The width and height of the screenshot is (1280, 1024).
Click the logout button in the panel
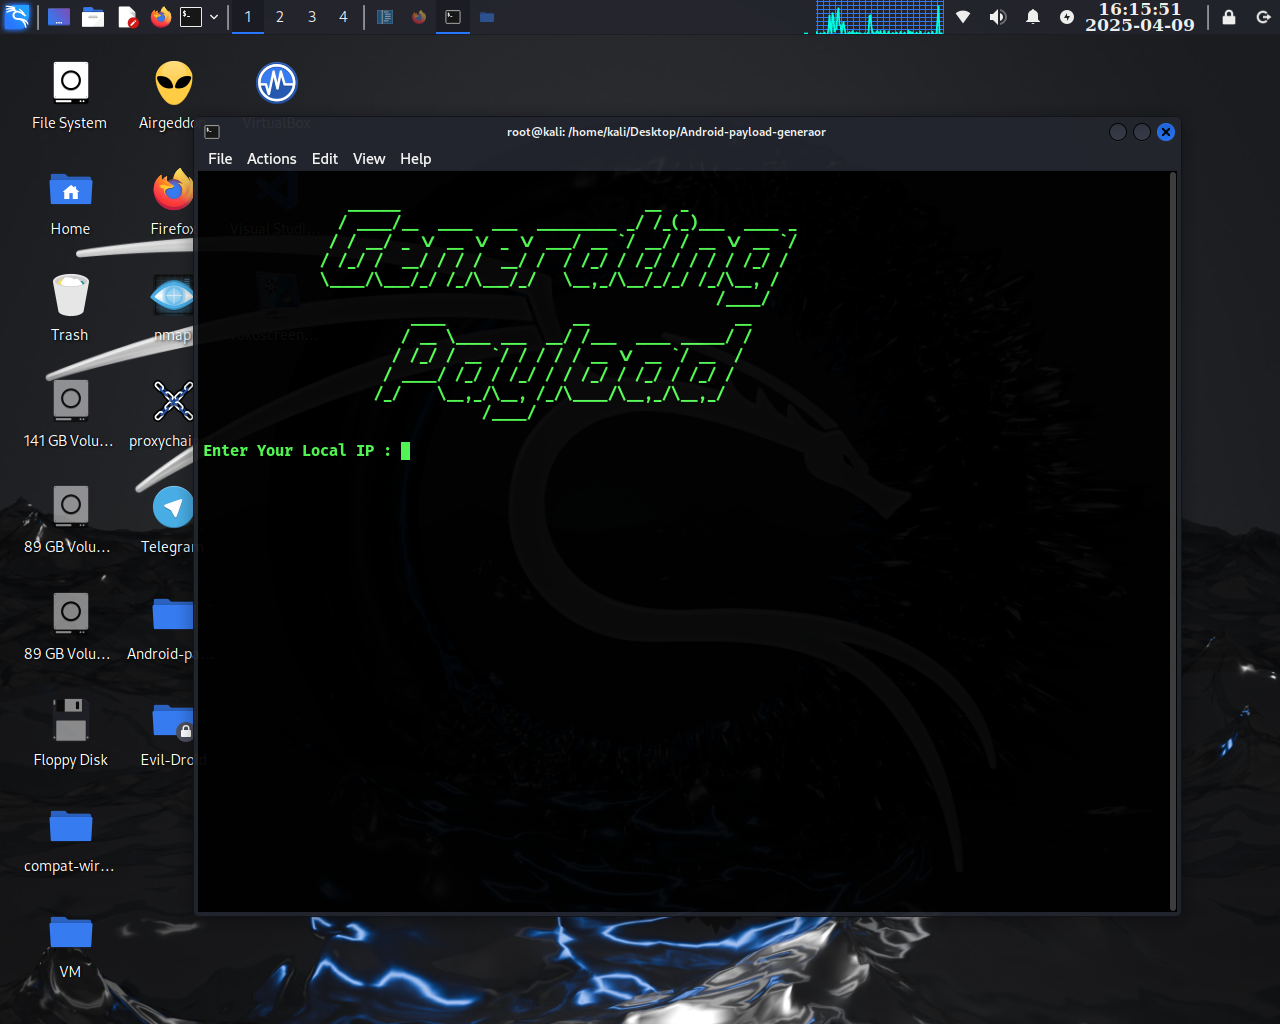point(1262,16)
